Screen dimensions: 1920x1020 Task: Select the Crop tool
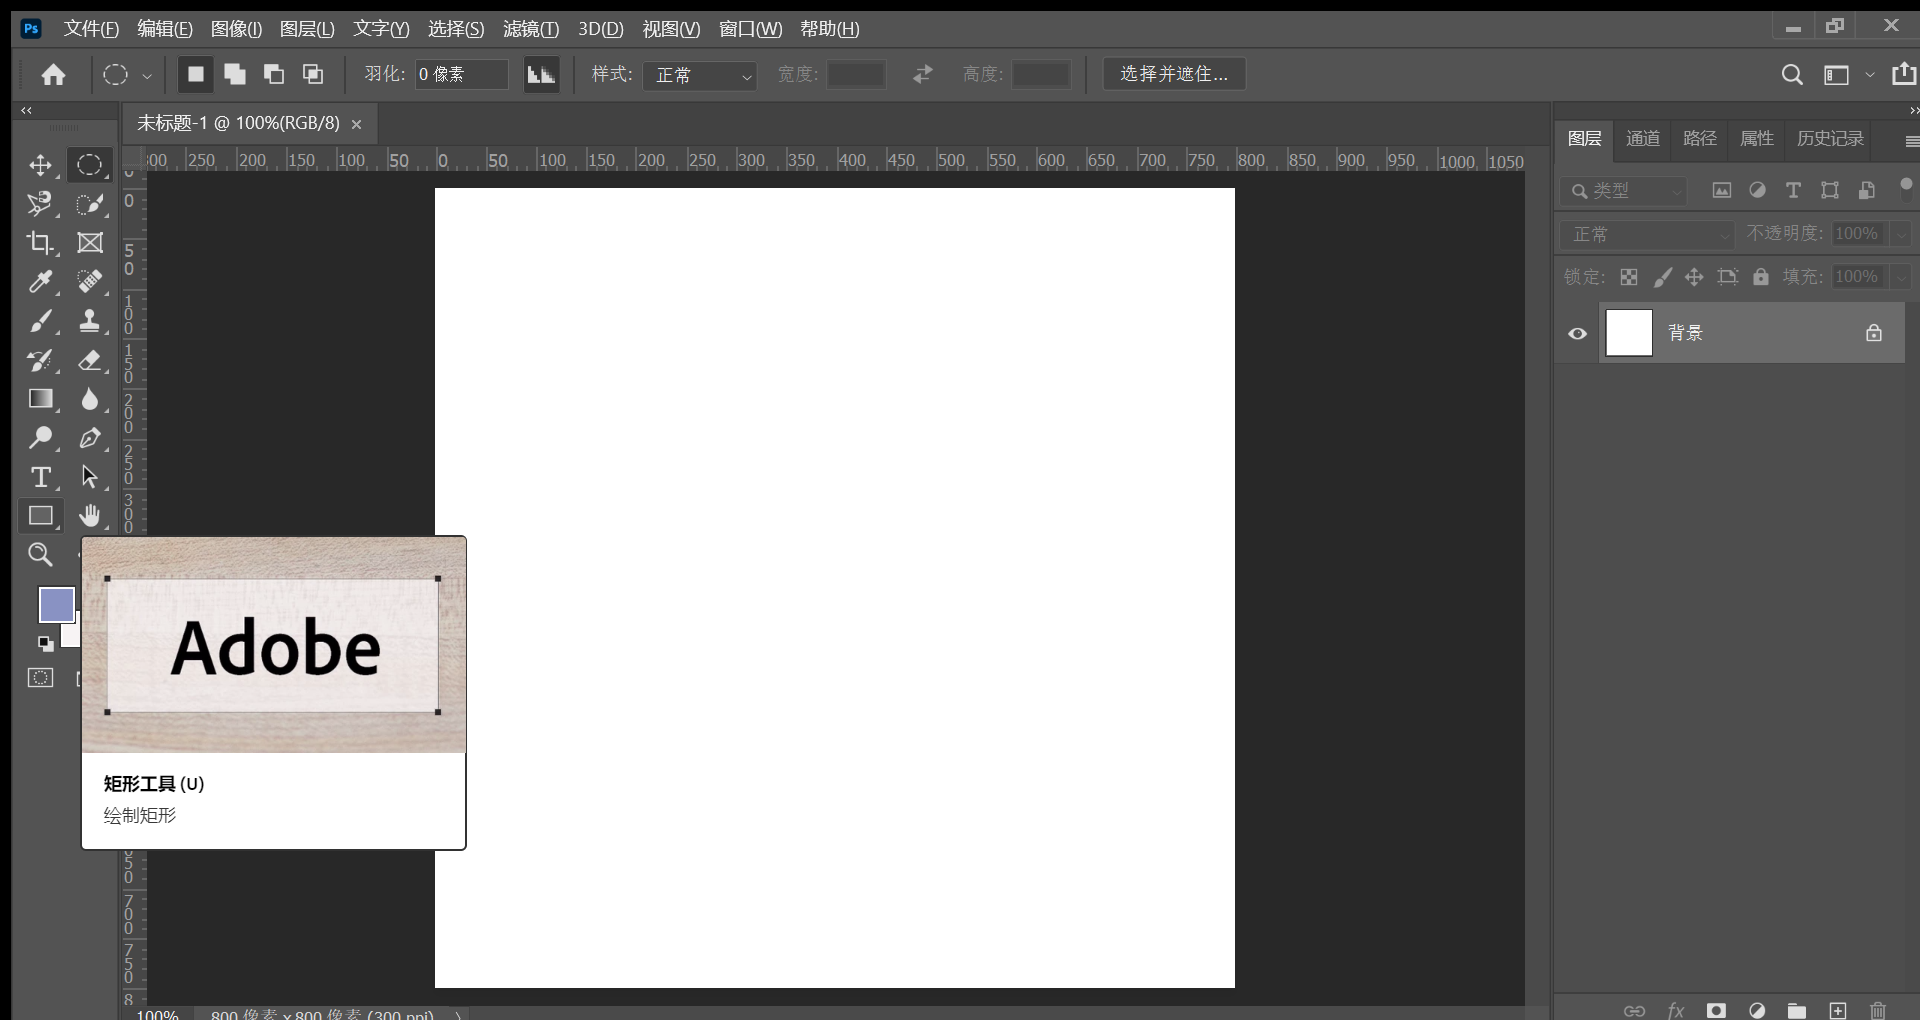(x=40, y=243)
